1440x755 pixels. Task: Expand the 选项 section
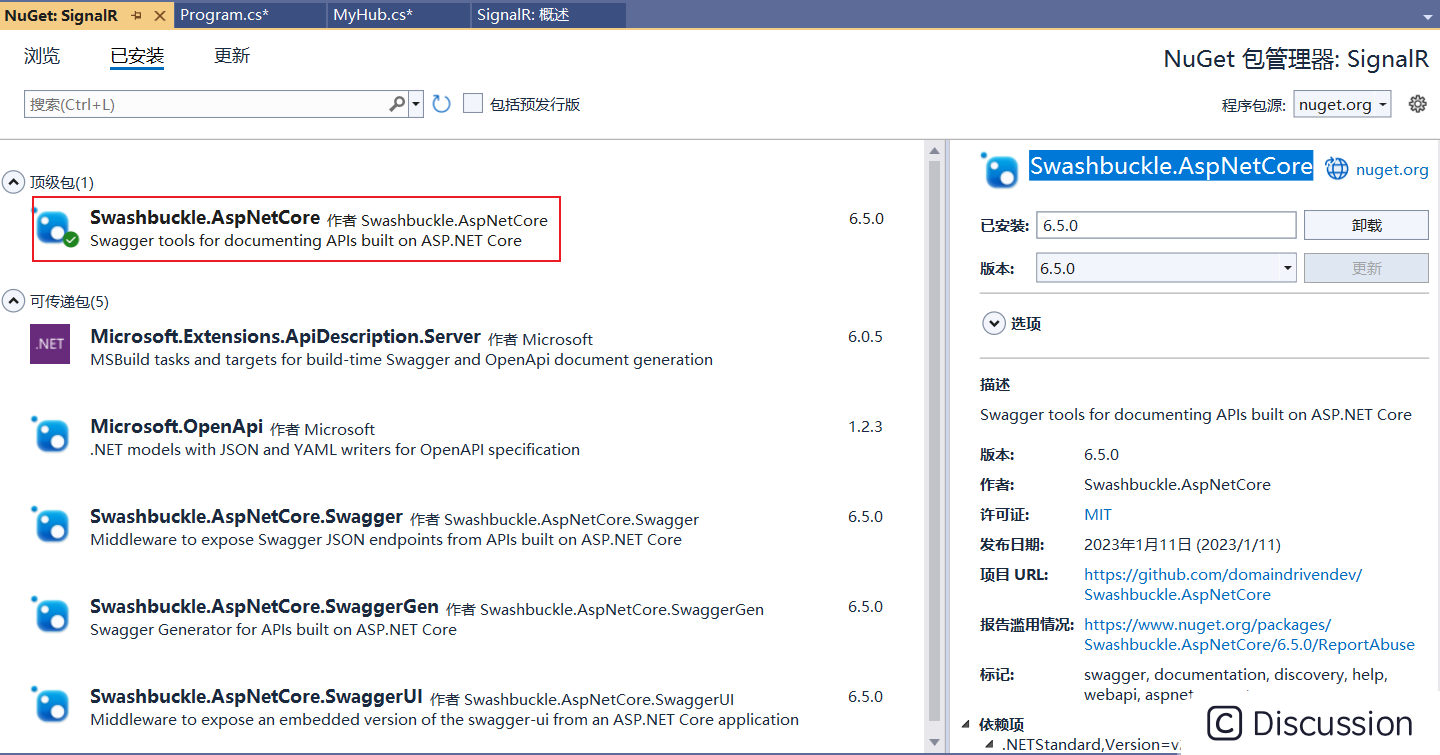994,323
